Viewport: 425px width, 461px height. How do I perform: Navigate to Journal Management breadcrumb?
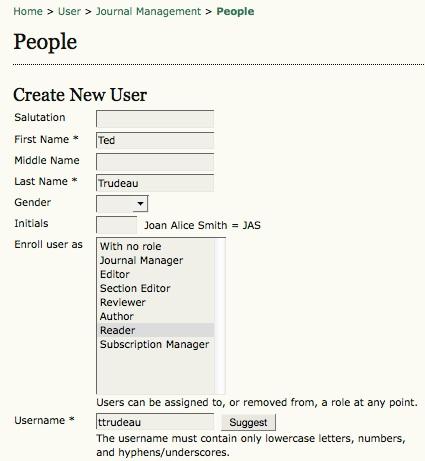[x=149, y=11]
